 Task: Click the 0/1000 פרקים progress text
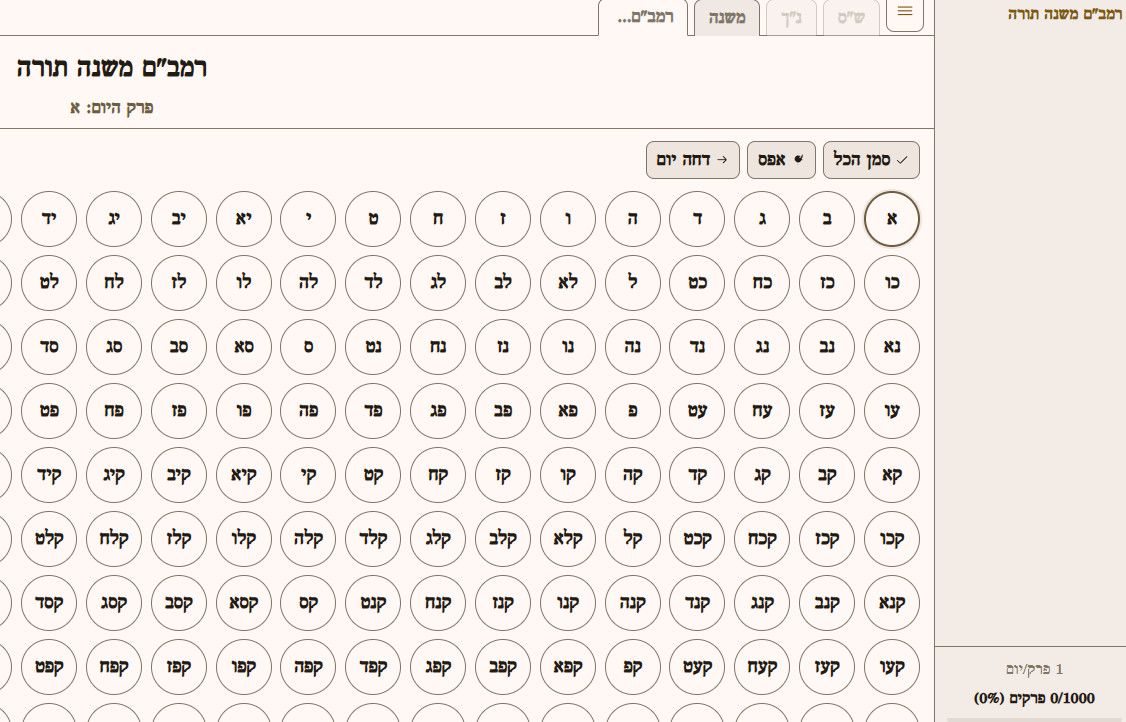[x=1034, y=698]
